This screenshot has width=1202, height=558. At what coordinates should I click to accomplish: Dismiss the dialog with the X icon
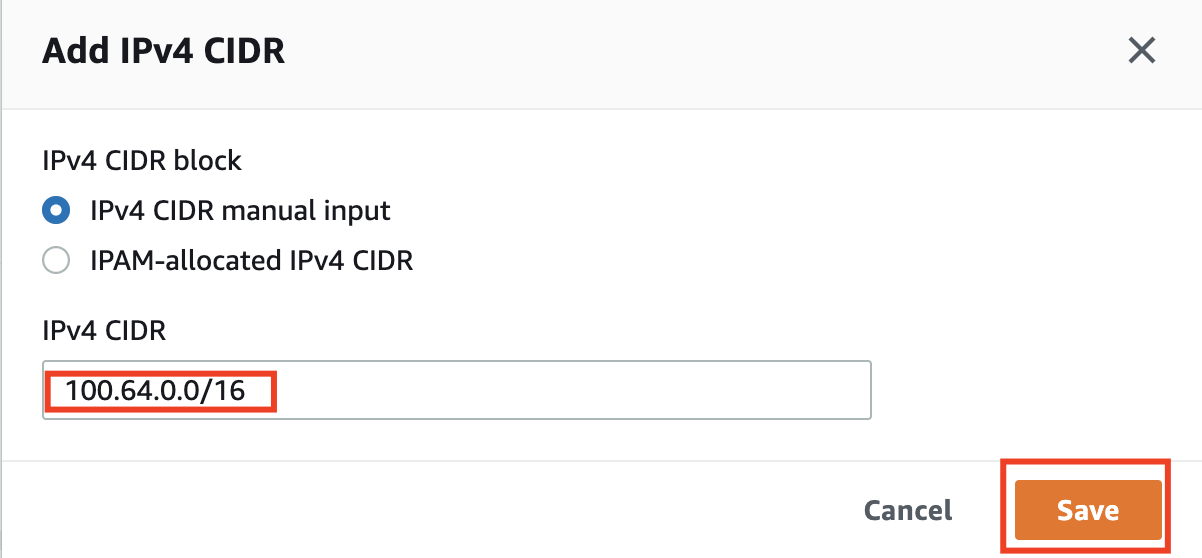point(1141,50)
